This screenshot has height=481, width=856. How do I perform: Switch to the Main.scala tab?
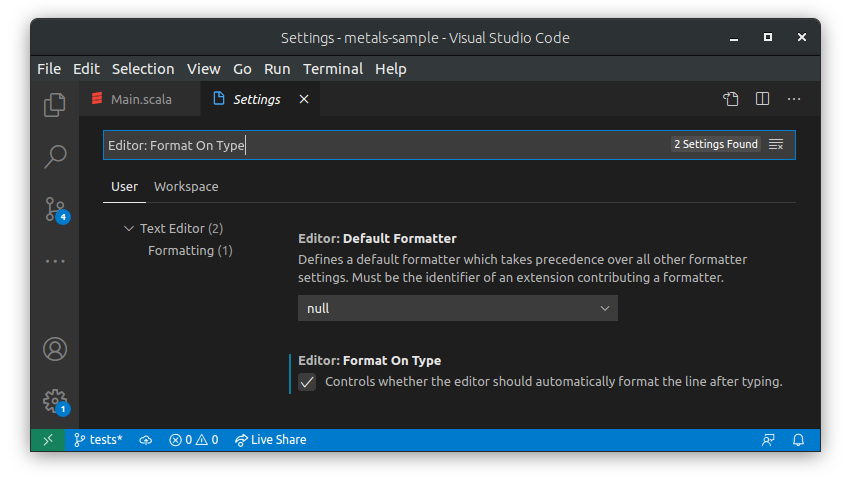click(x=140, y=99)
